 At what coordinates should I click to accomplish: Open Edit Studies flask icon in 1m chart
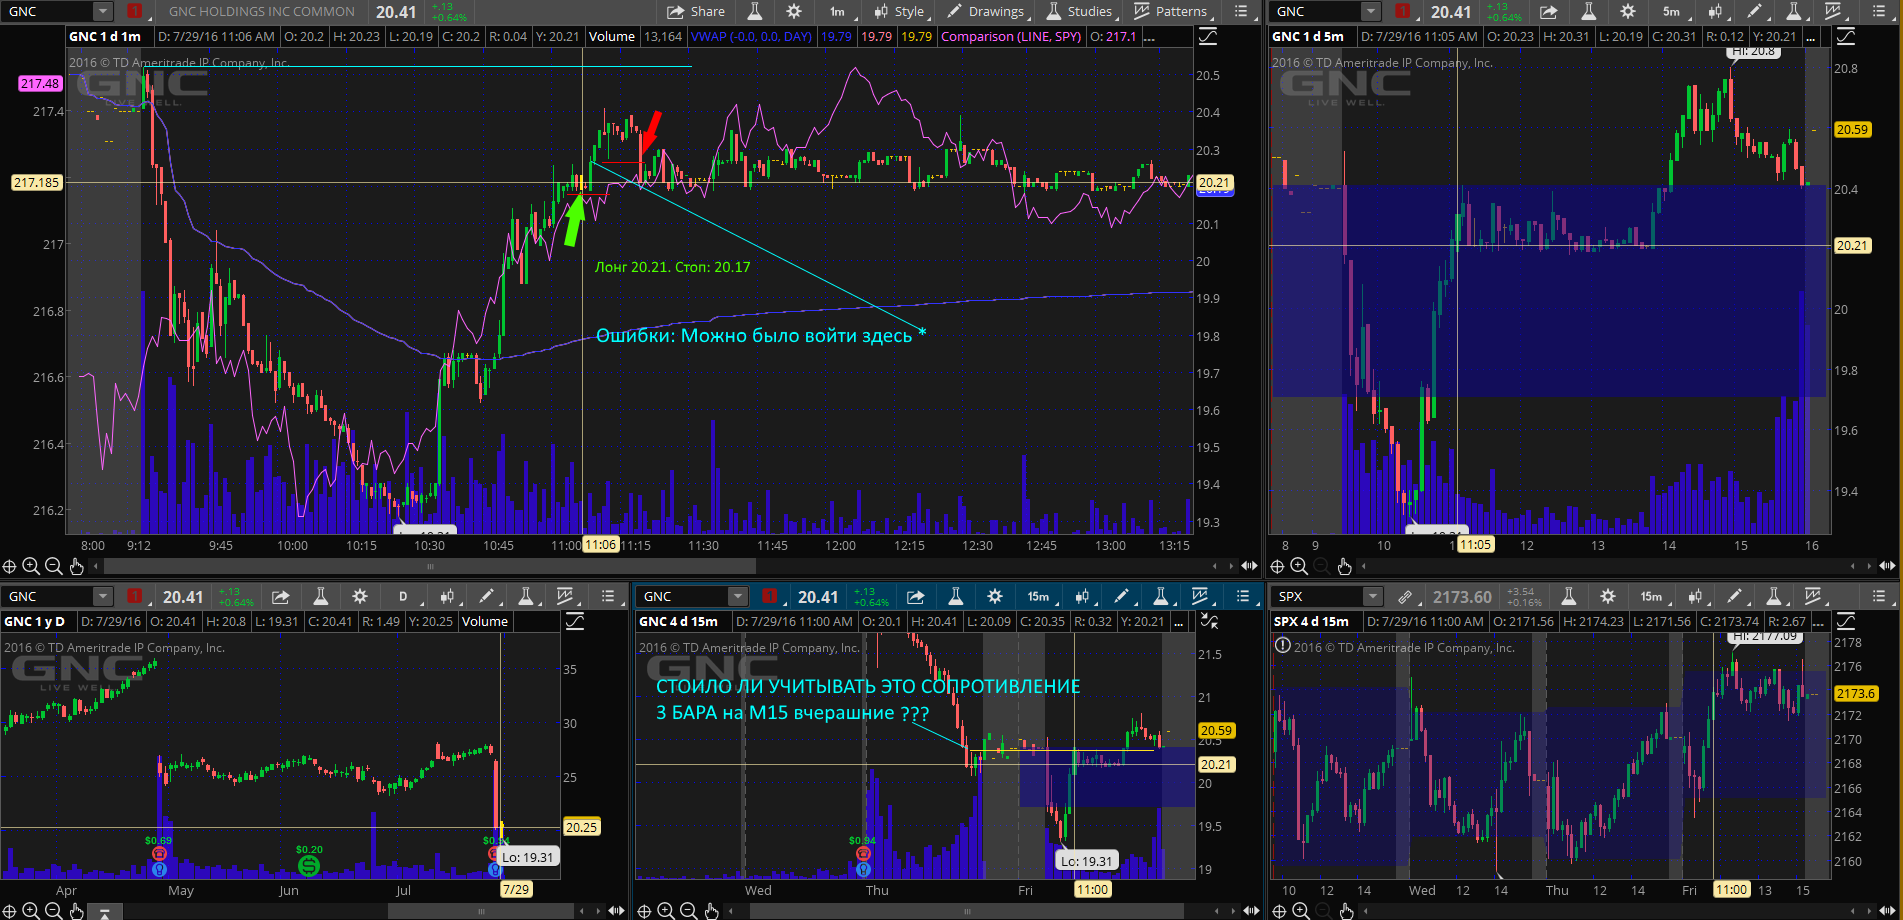[x=755, y=12]
